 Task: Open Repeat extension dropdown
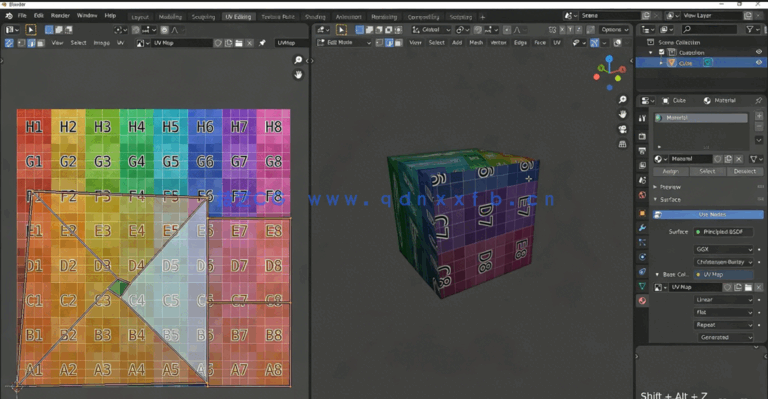click(x=723, y=325)
